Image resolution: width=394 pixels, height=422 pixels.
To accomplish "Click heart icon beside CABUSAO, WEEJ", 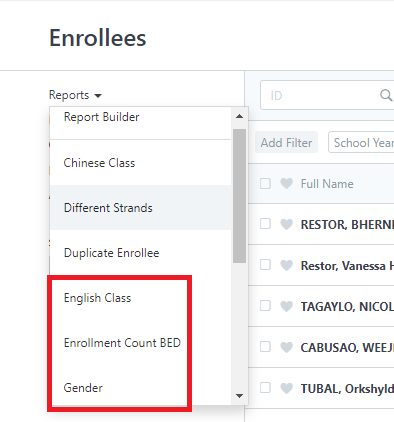I will pyautogui.click(x=286, y=347).
